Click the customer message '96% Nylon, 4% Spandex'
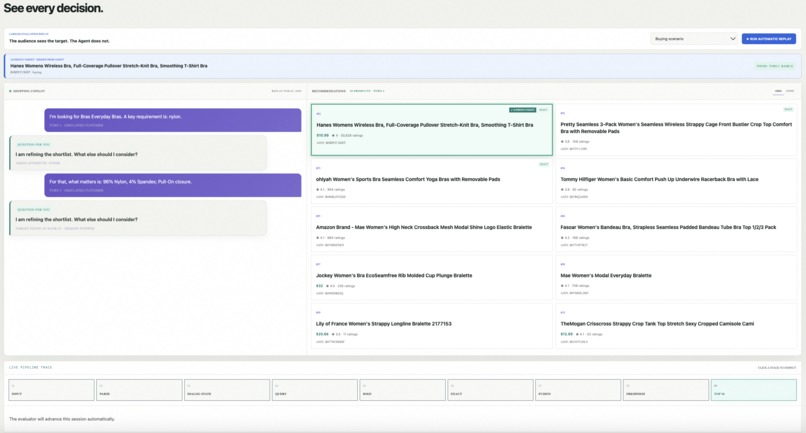This screenshot has width=806, height=433. tap(173, 185)
